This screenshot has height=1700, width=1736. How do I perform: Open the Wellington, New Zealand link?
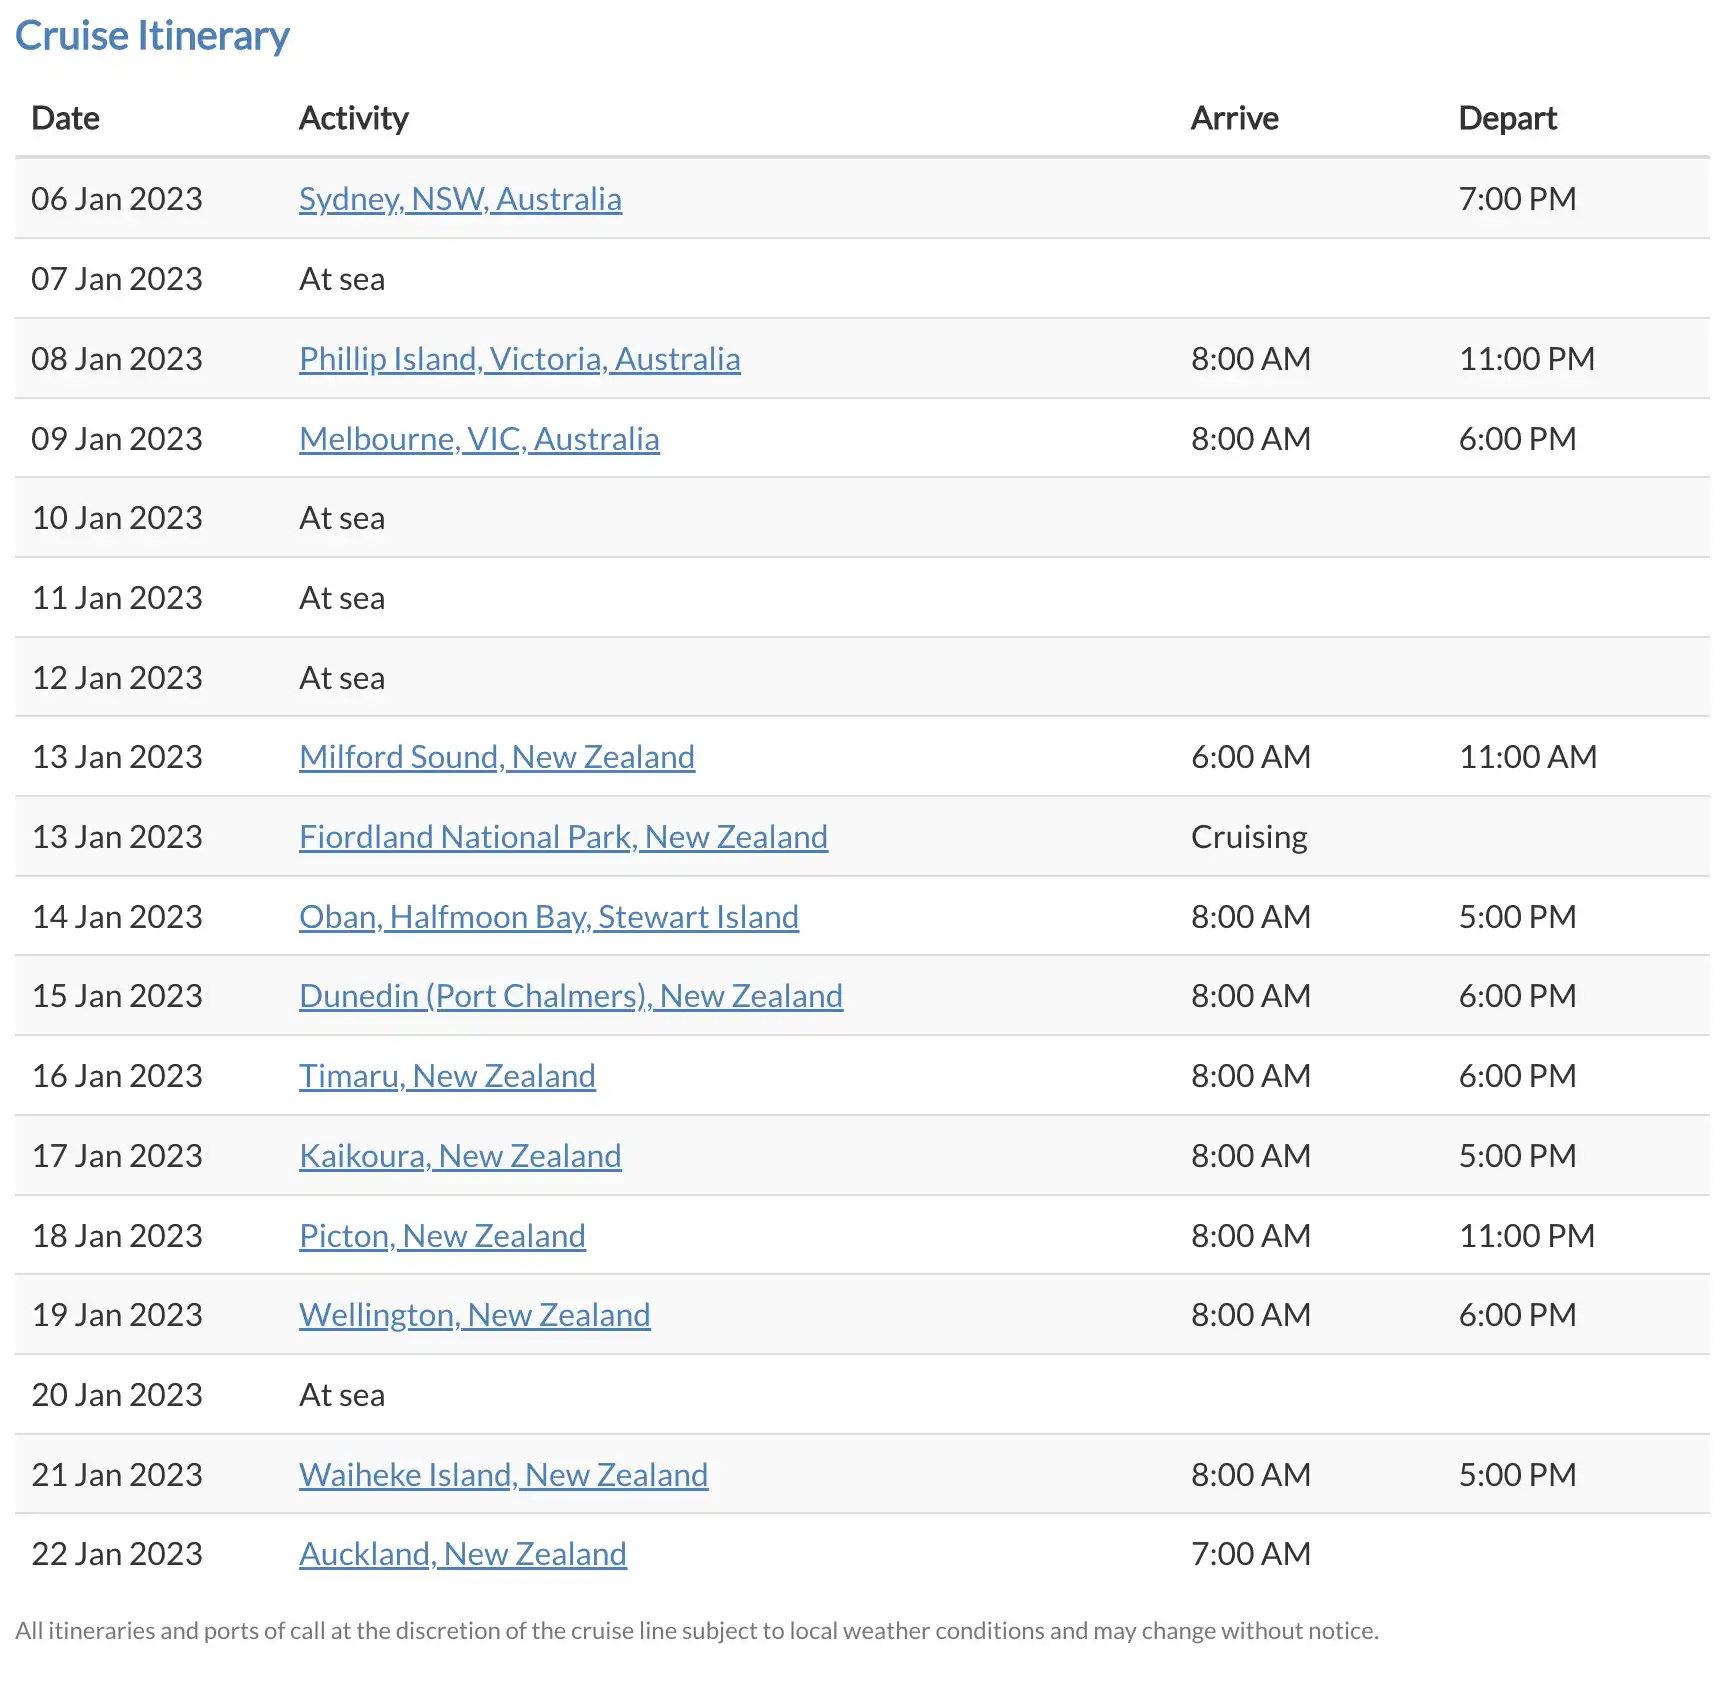[x=474, y=1315]
